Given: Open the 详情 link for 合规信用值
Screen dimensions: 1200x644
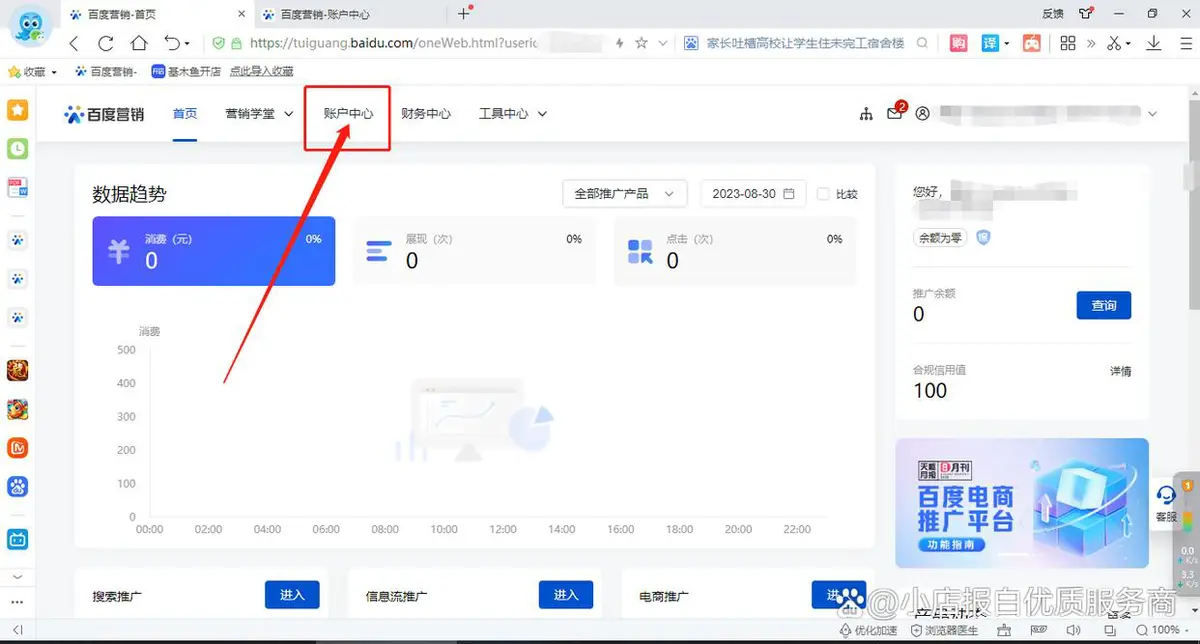Looking at the screenshot, I should tap(1120, 371).
